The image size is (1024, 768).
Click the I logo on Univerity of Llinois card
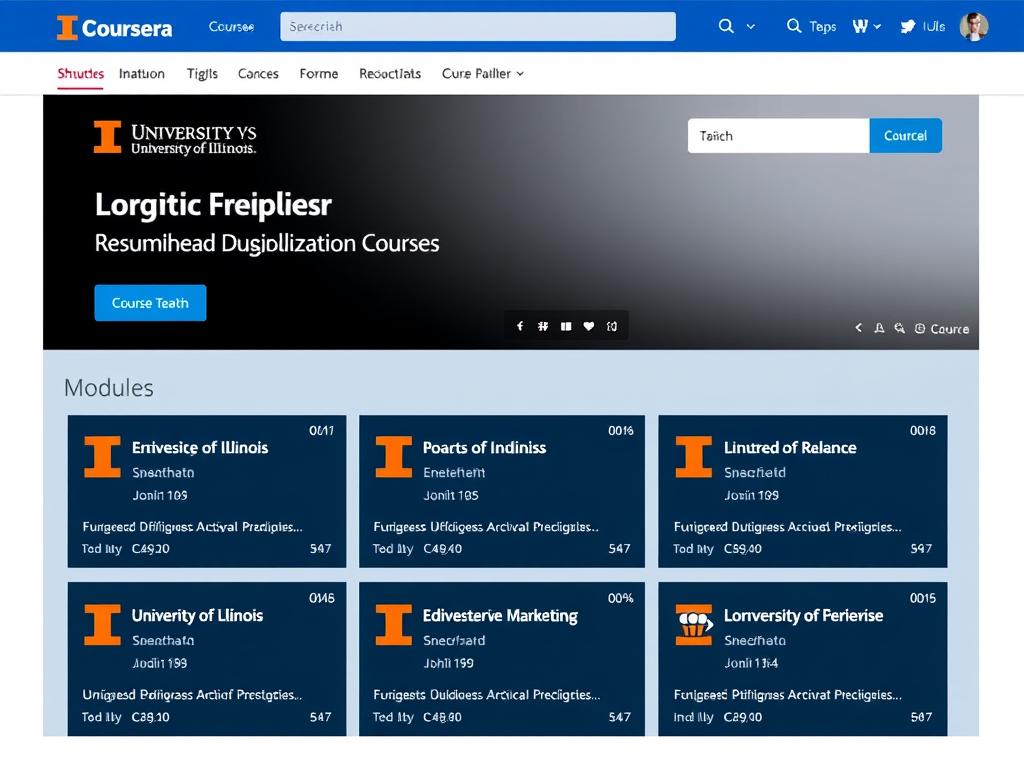click(103, 625)
